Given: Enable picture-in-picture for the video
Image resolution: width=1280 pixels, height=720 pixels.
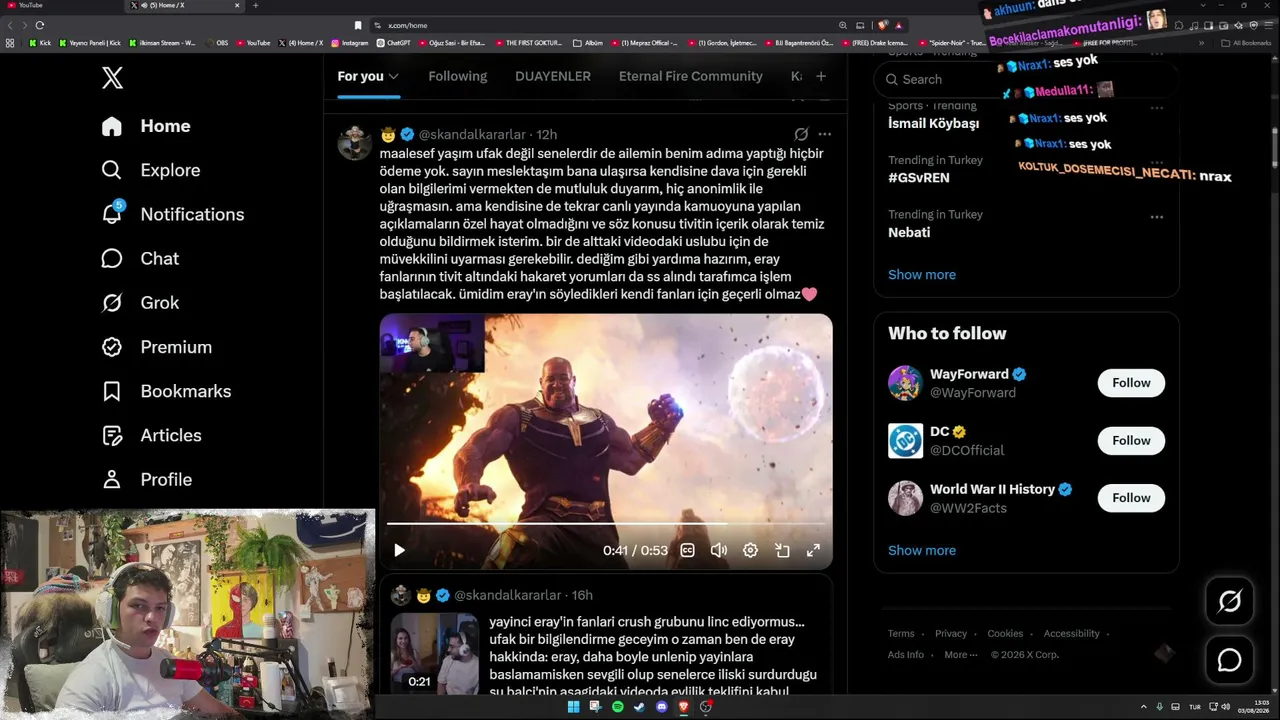Looking at the screenshot, I should pyautogui.click(x=782, y=550).
